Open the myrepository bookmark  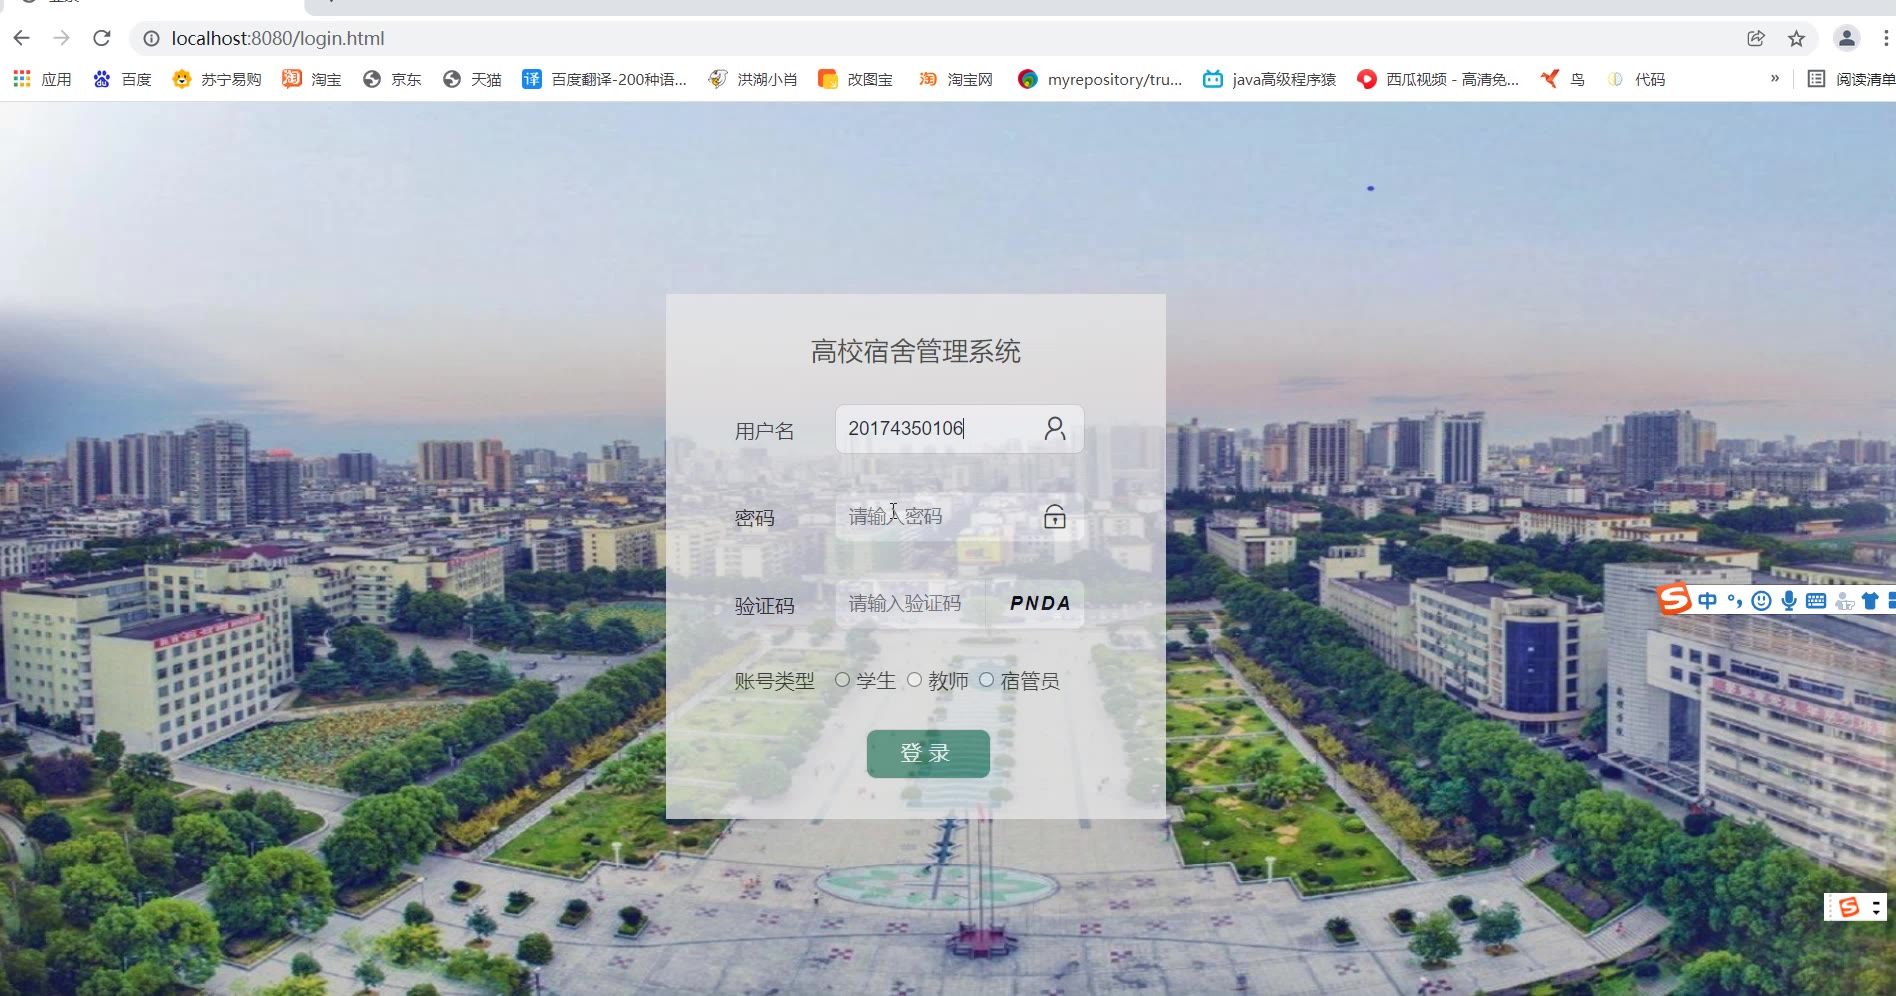tap(1100, 79)
